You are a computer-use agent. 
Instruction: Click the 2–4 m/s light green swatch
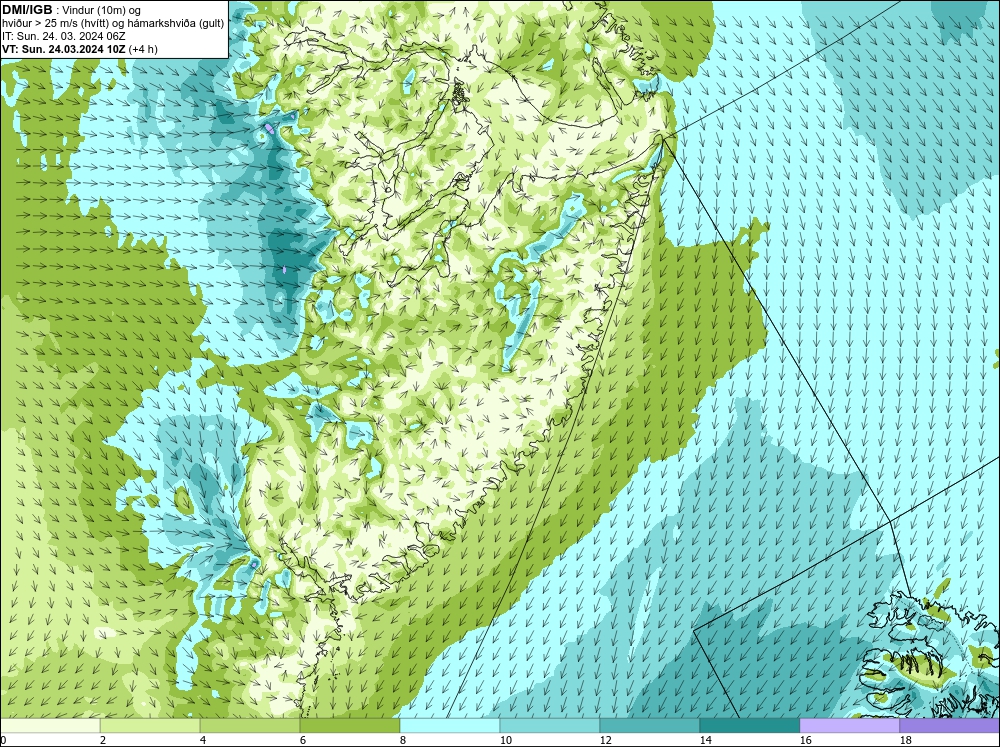click(150, 725)
